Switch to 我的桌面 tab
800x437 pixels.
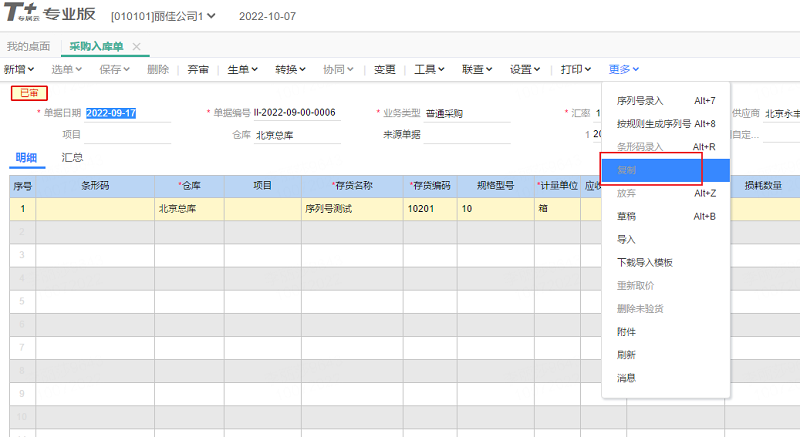tap(28, 47)
